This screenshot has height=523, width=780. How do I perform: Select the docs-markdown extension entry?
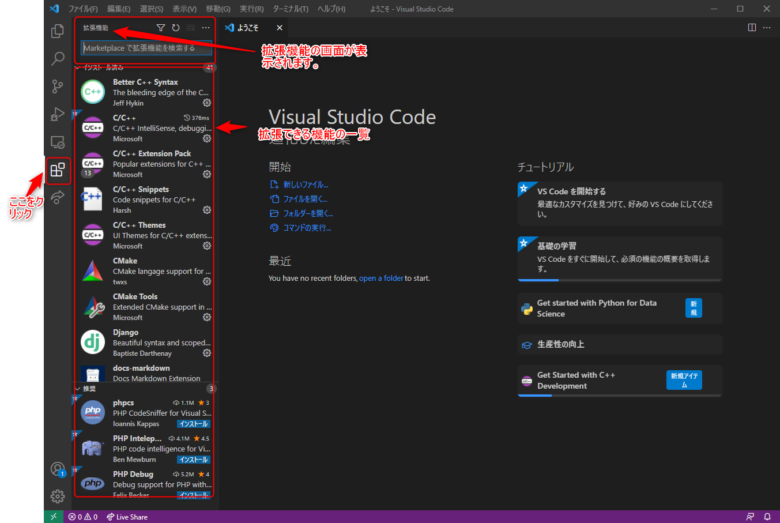pos(145,373)
